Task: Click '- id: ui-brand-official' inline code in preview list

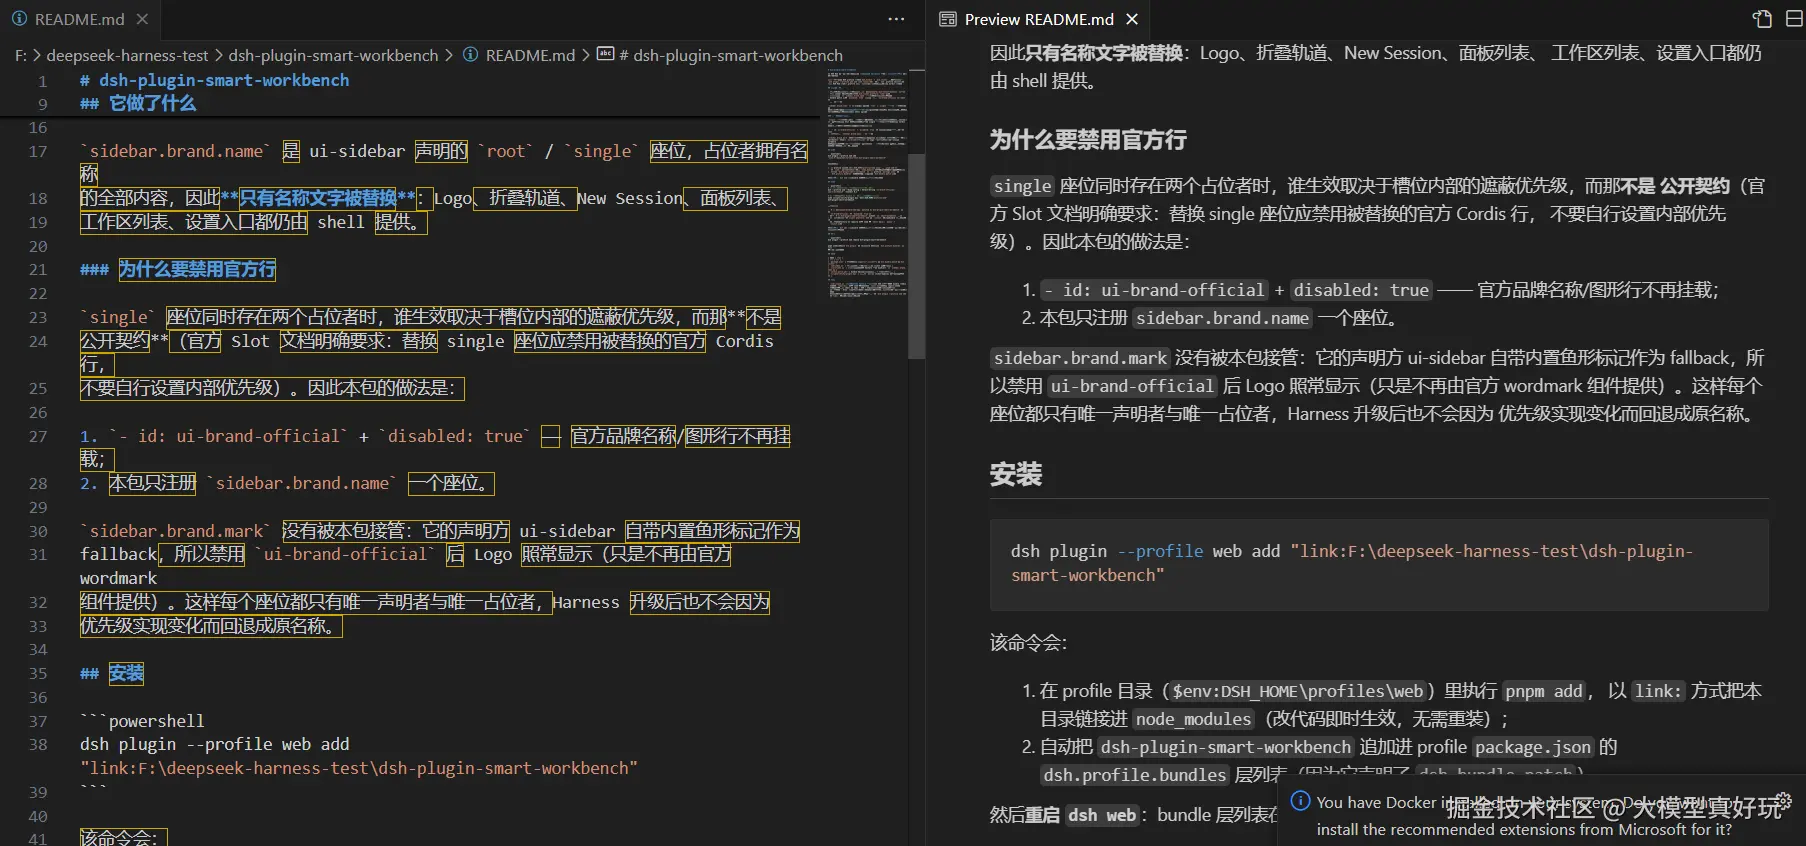Action: (1154, 290)
